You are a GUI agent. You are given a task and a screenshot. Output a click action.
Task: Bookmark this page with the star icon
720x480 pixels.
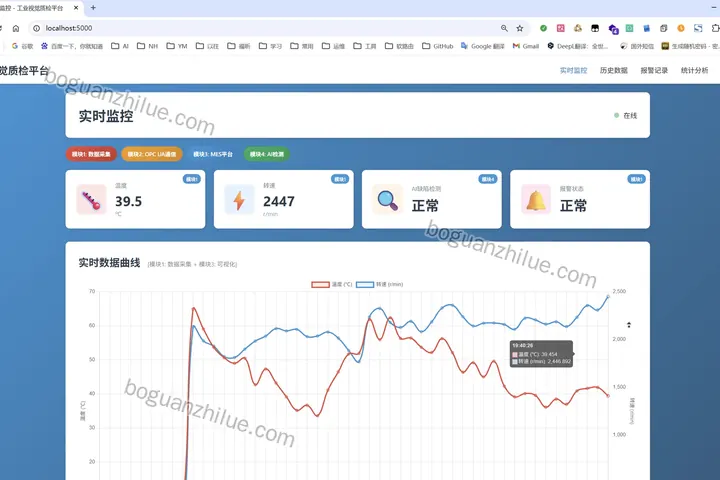[520, 28]
